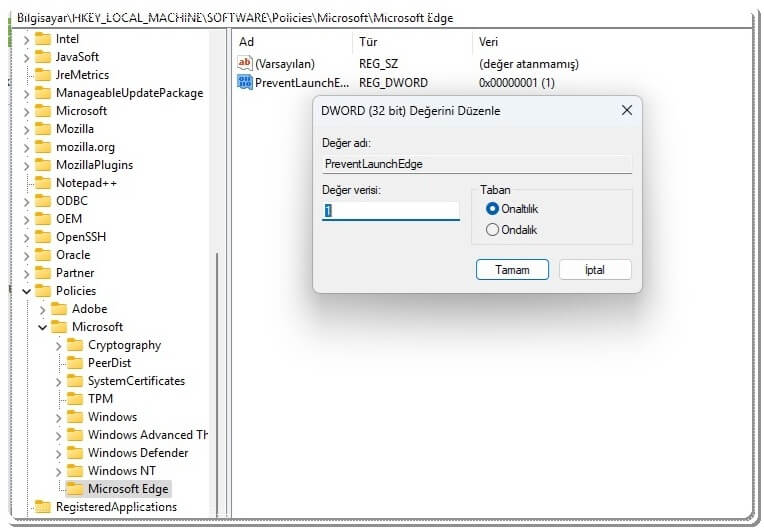Expand the MozillaPlugins key
Screen dimensions: 764x530
tap(26, 166)
